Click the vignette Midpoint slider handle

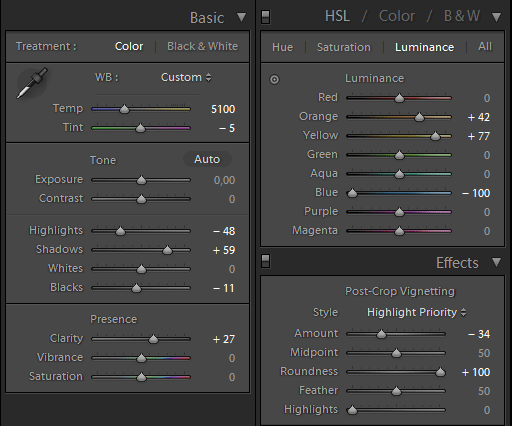[x=396, y=353]
